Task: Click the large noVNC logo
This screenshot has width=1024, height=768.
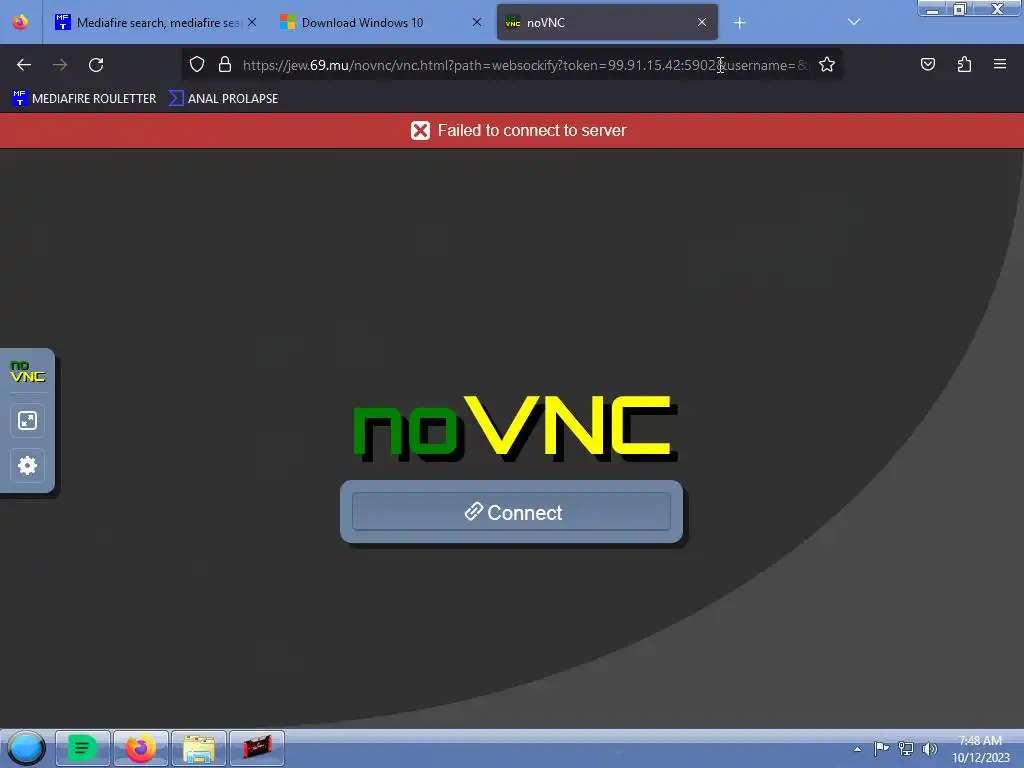Action: (x=515, y=428)
